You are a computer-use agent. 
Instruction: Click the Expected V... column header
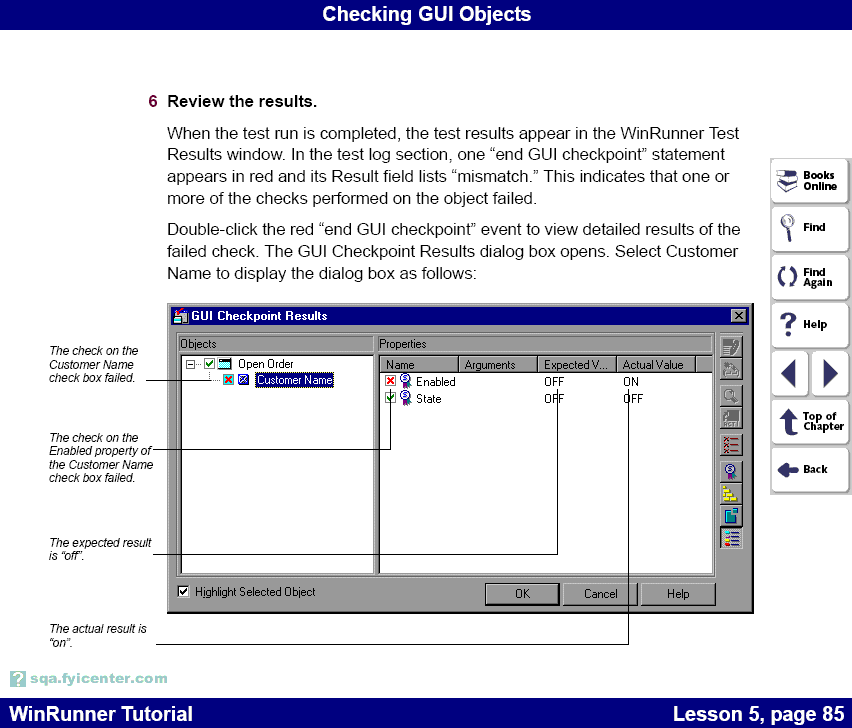[x=577, y=365]
